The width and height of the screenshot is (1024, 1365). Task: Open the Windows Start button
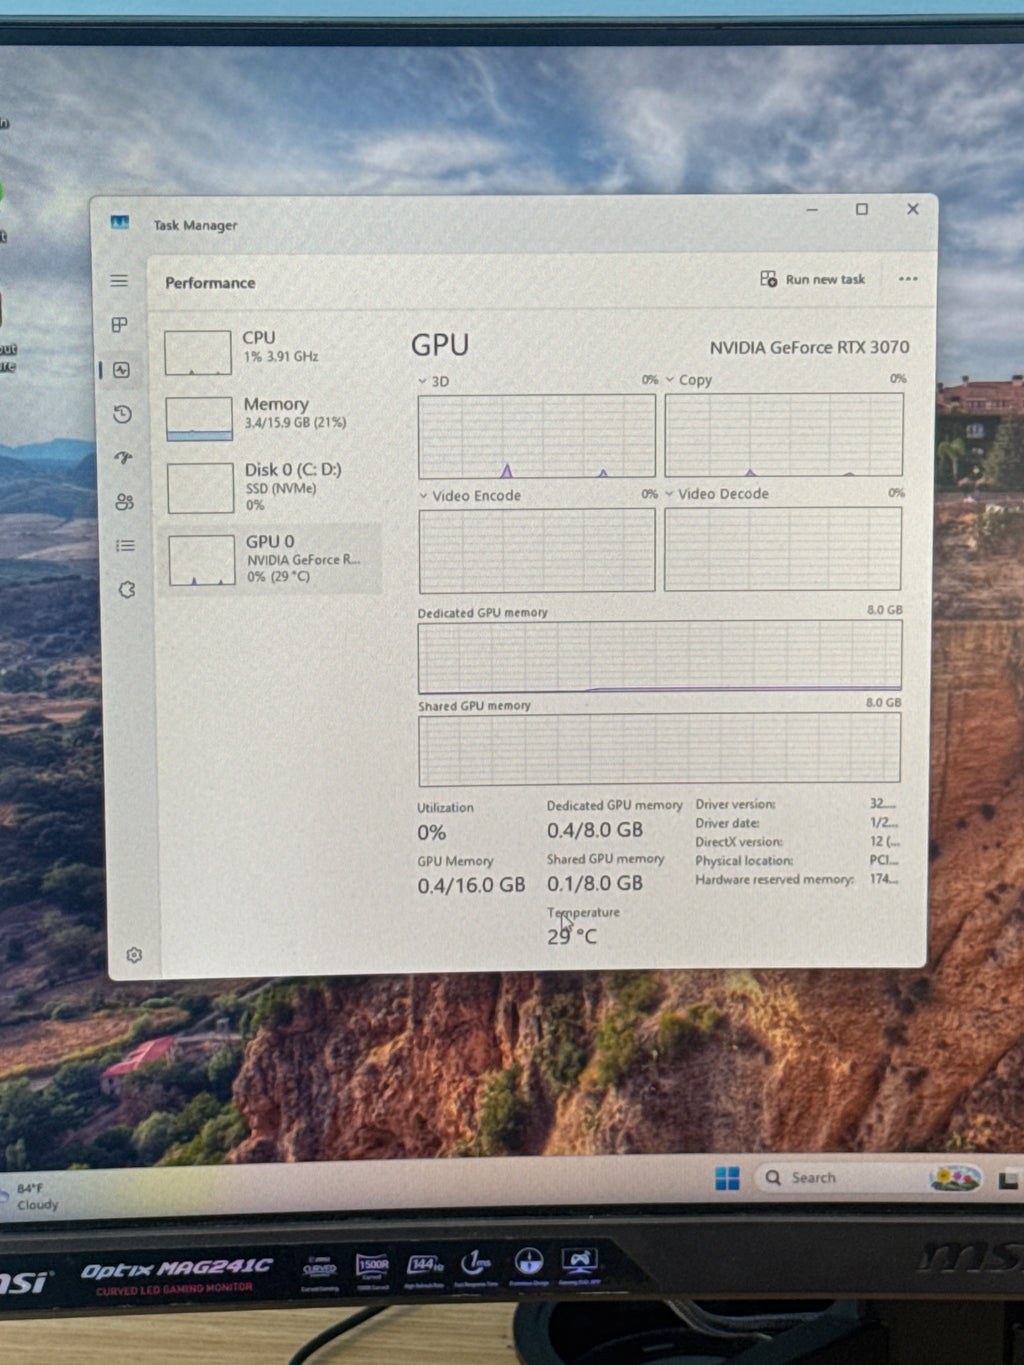728,1178
